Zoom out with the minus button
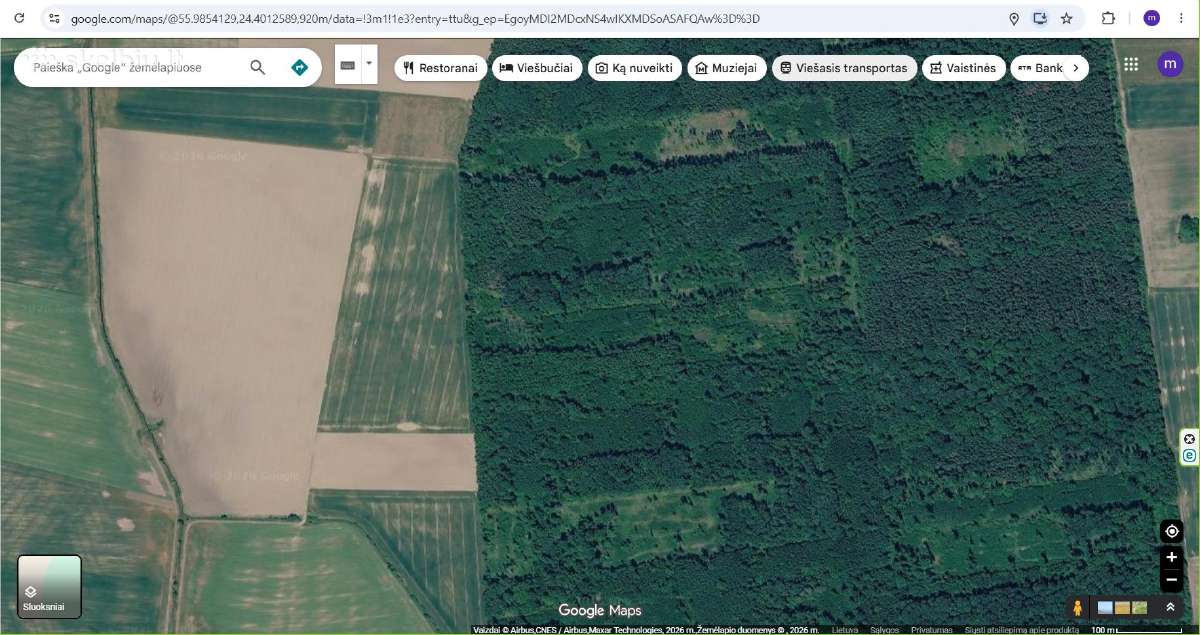This screenshot has width=1200, height=635. 1172,580
